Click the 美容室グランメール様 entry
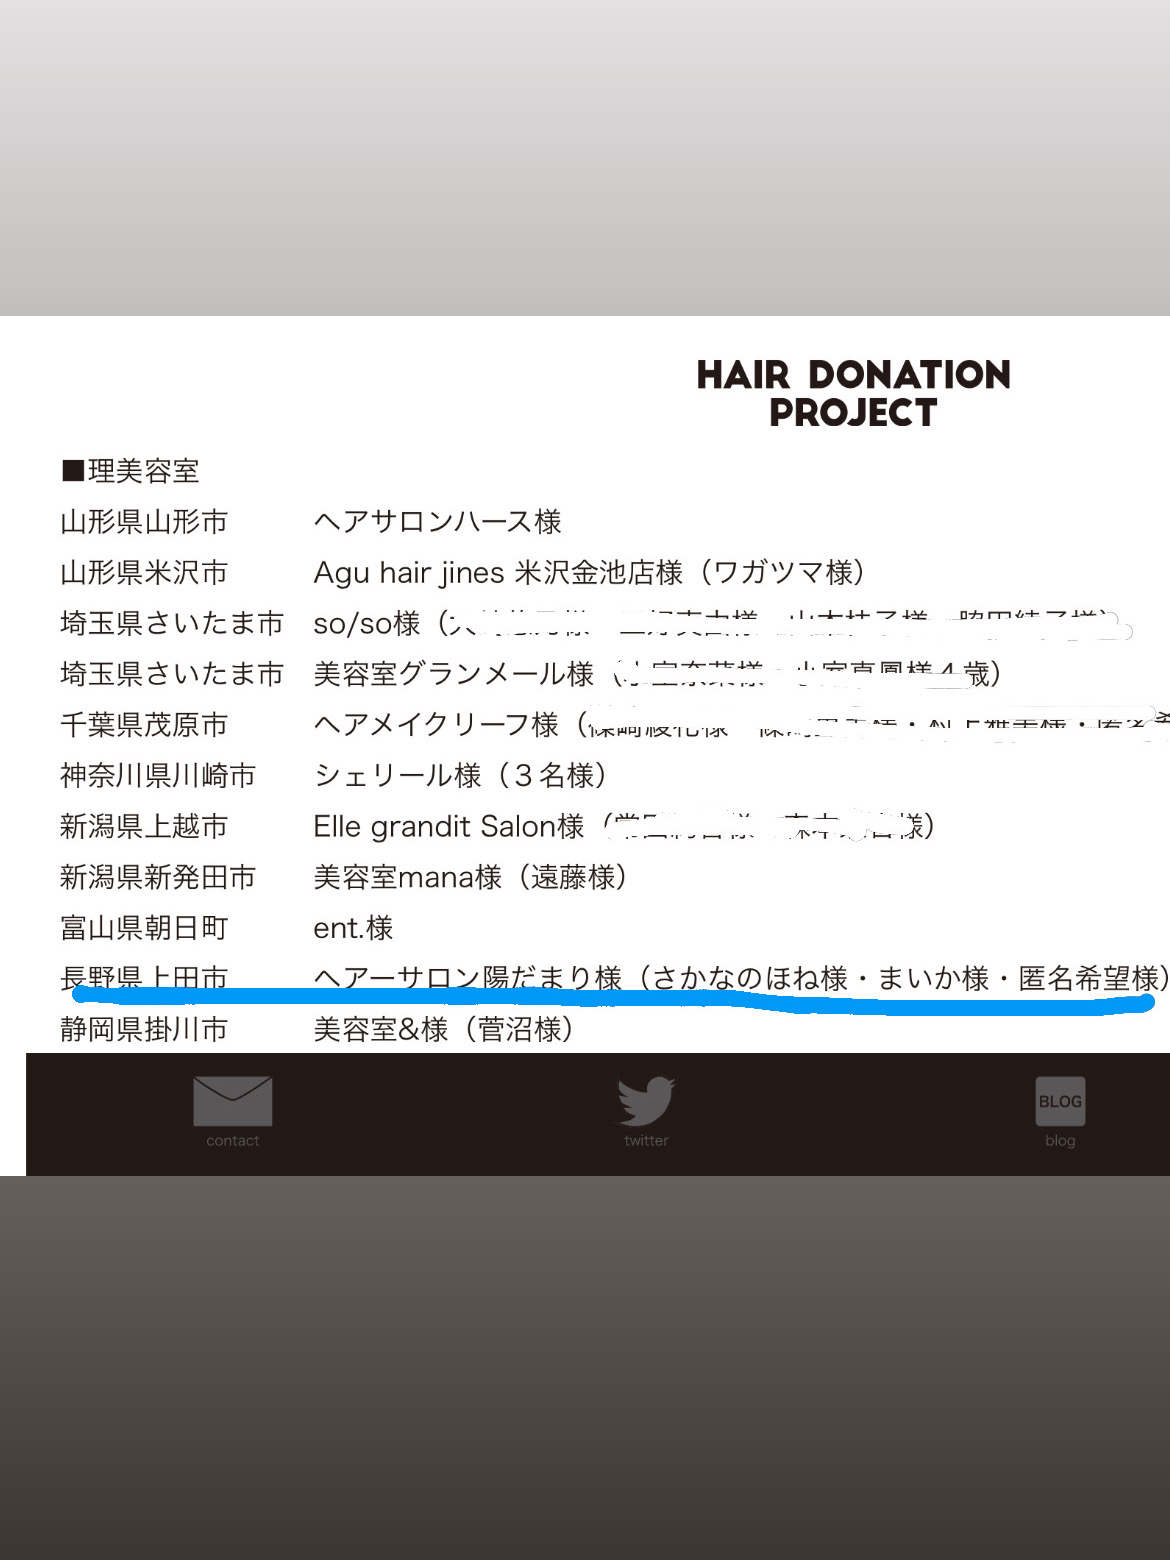 pyautogui.click(x=454, y=674)
